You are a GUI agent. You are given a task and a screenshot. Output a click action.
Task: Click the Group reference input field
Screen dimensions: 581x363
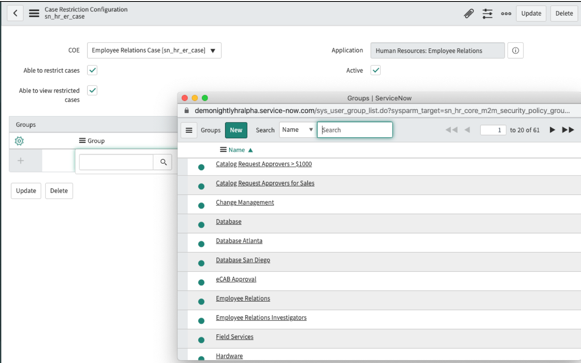[x=116, y=162]
